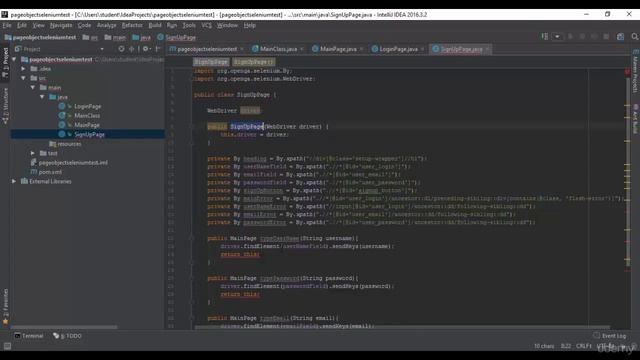Open the Navigate menu
Image resolution: width=640 pixels, height=360 pixels.
[61, 25]
